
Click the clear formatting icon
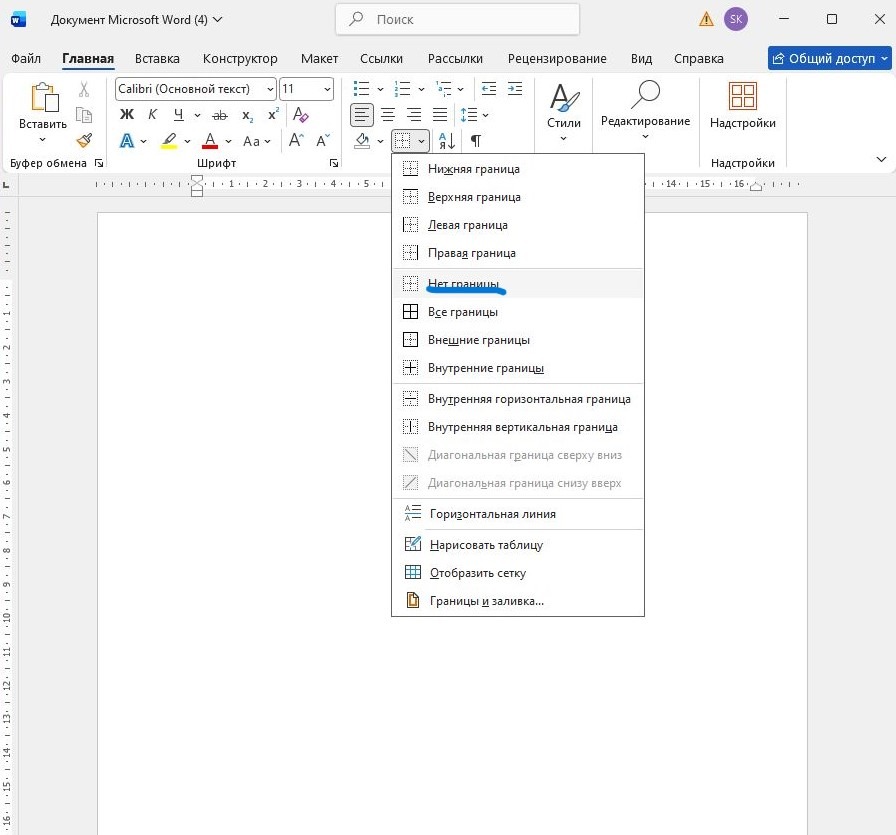pos(301,115)
